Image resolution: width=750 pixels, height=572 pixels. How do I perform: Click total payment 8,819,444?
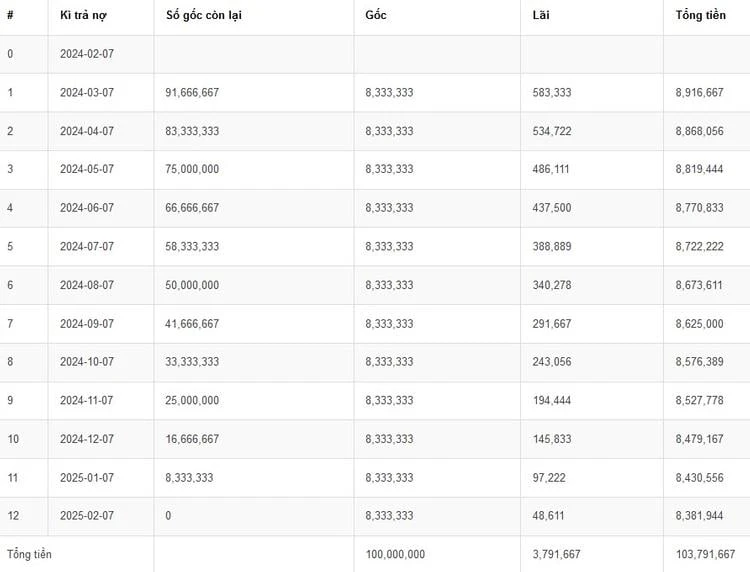(699, 170)
